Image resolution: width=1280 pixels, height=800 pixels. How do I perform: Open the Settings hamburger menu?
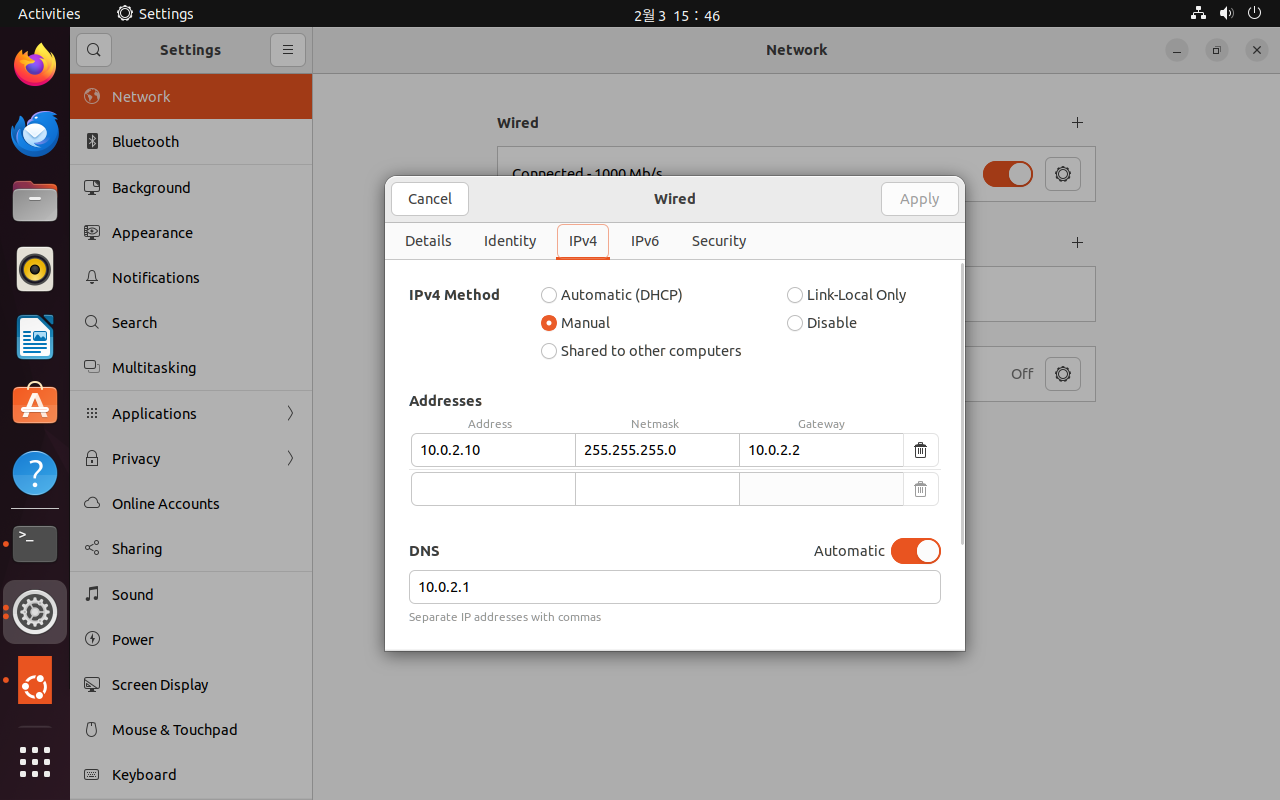[x=287, y=49]
